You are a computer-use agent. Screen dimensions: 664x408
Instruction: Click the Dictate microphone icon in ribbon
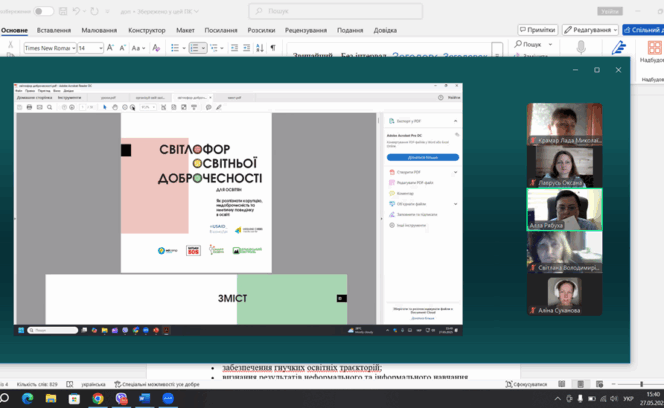(582, 47)
